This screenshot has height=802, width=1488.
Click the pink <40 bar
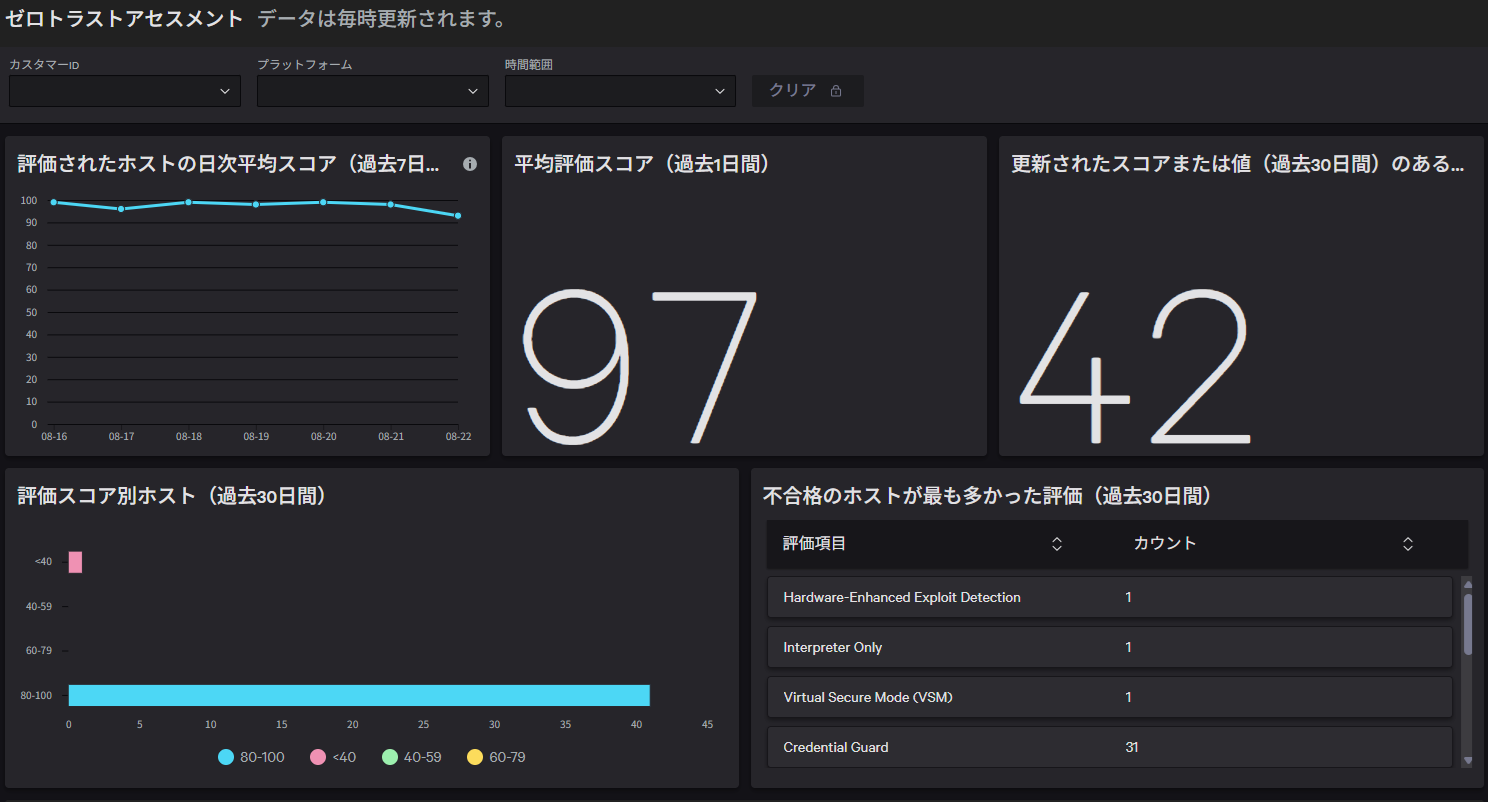75,562
